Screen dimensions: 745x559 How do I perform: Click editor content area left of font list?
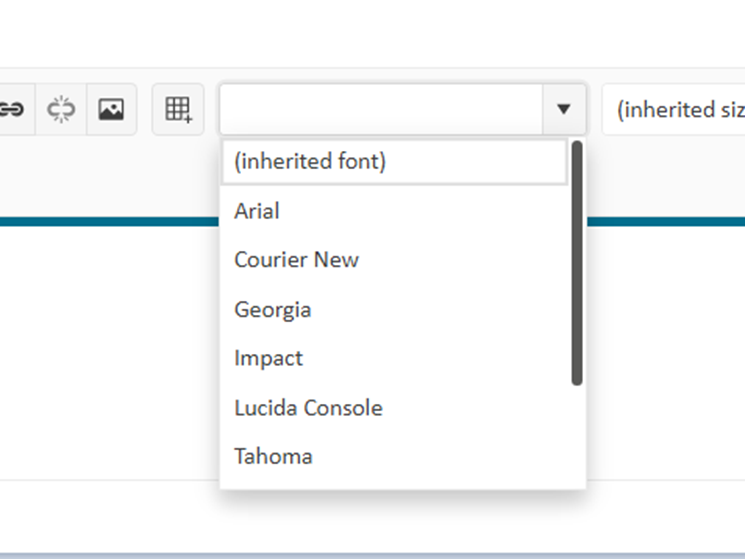point(109,351)
